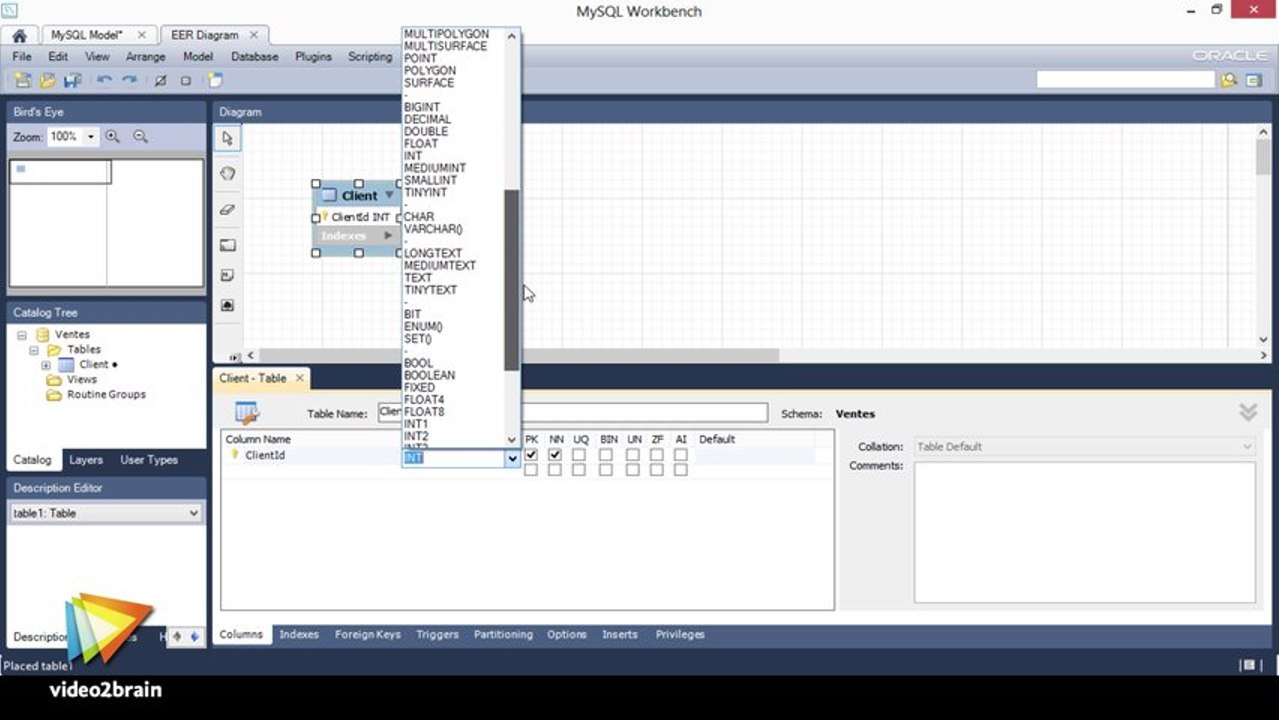Zoom out on the Bird's Eye view
The width and height of the screenshot is (1279, 720).
tap(140, 136)
